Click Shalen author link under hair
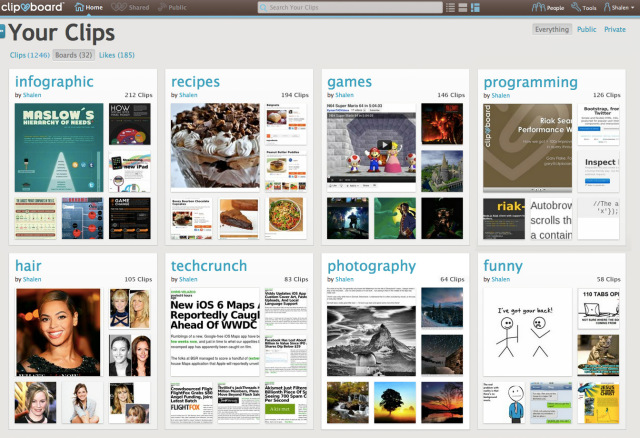 pyautogui.click(x=32, y=279)
